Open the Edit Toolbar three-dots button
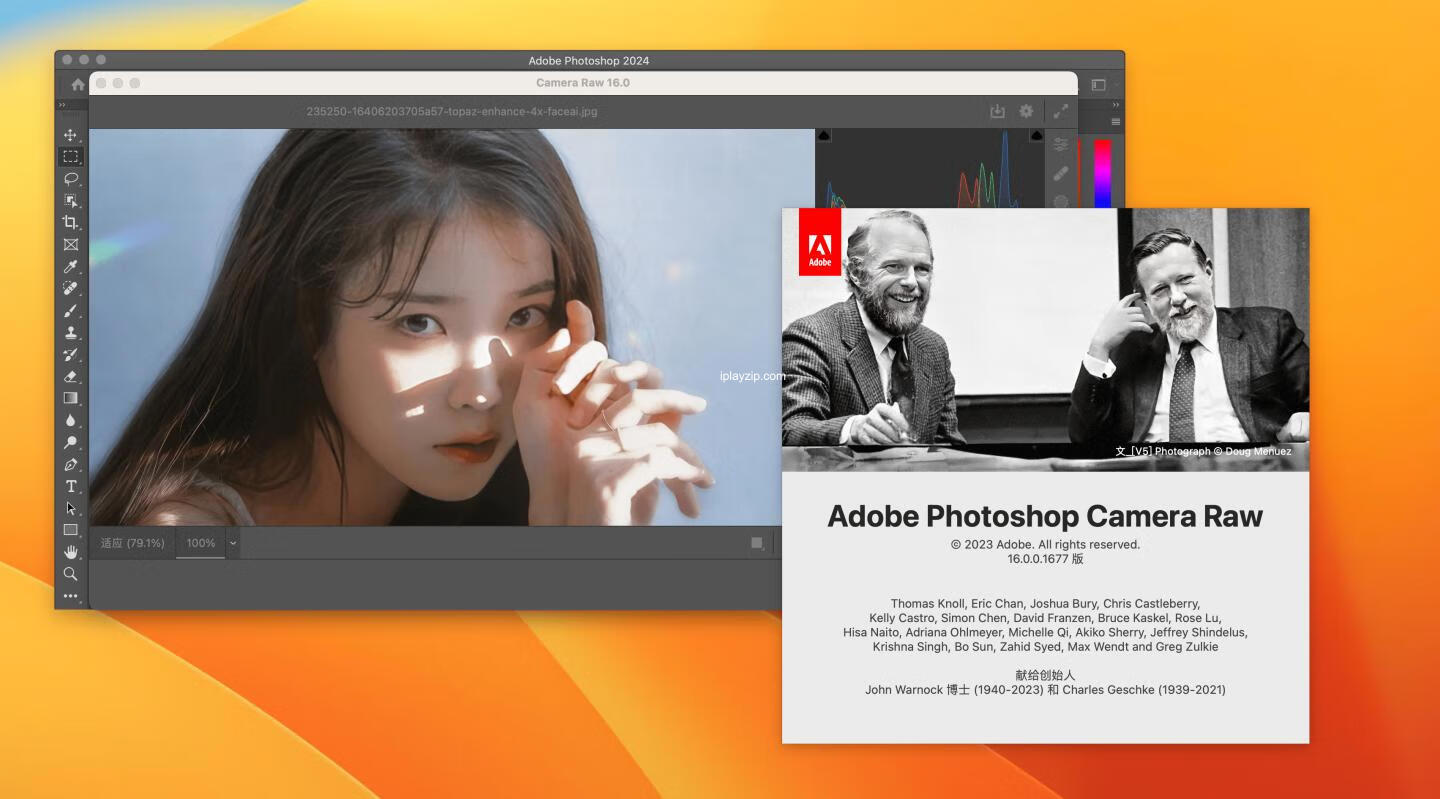 70,596
